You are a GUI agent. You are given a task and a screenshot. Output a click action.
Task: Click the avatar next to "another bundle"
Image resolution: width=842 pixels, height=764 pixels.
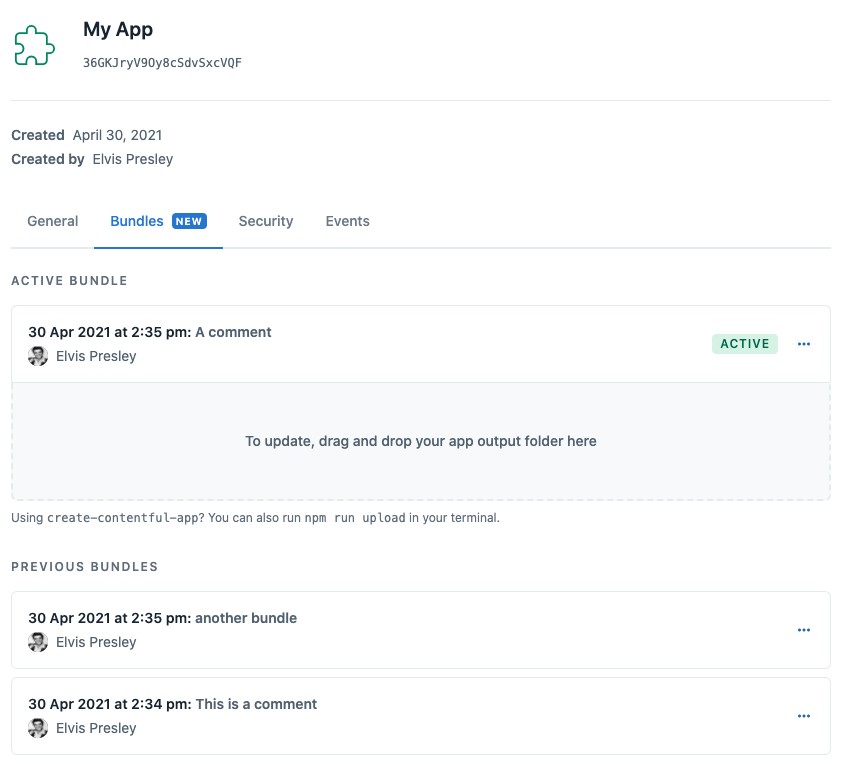(x=37, y=642)
